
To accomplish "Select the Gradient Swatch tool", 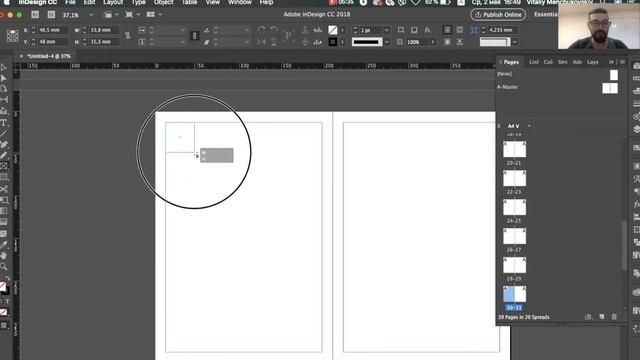I will (4, 211).
